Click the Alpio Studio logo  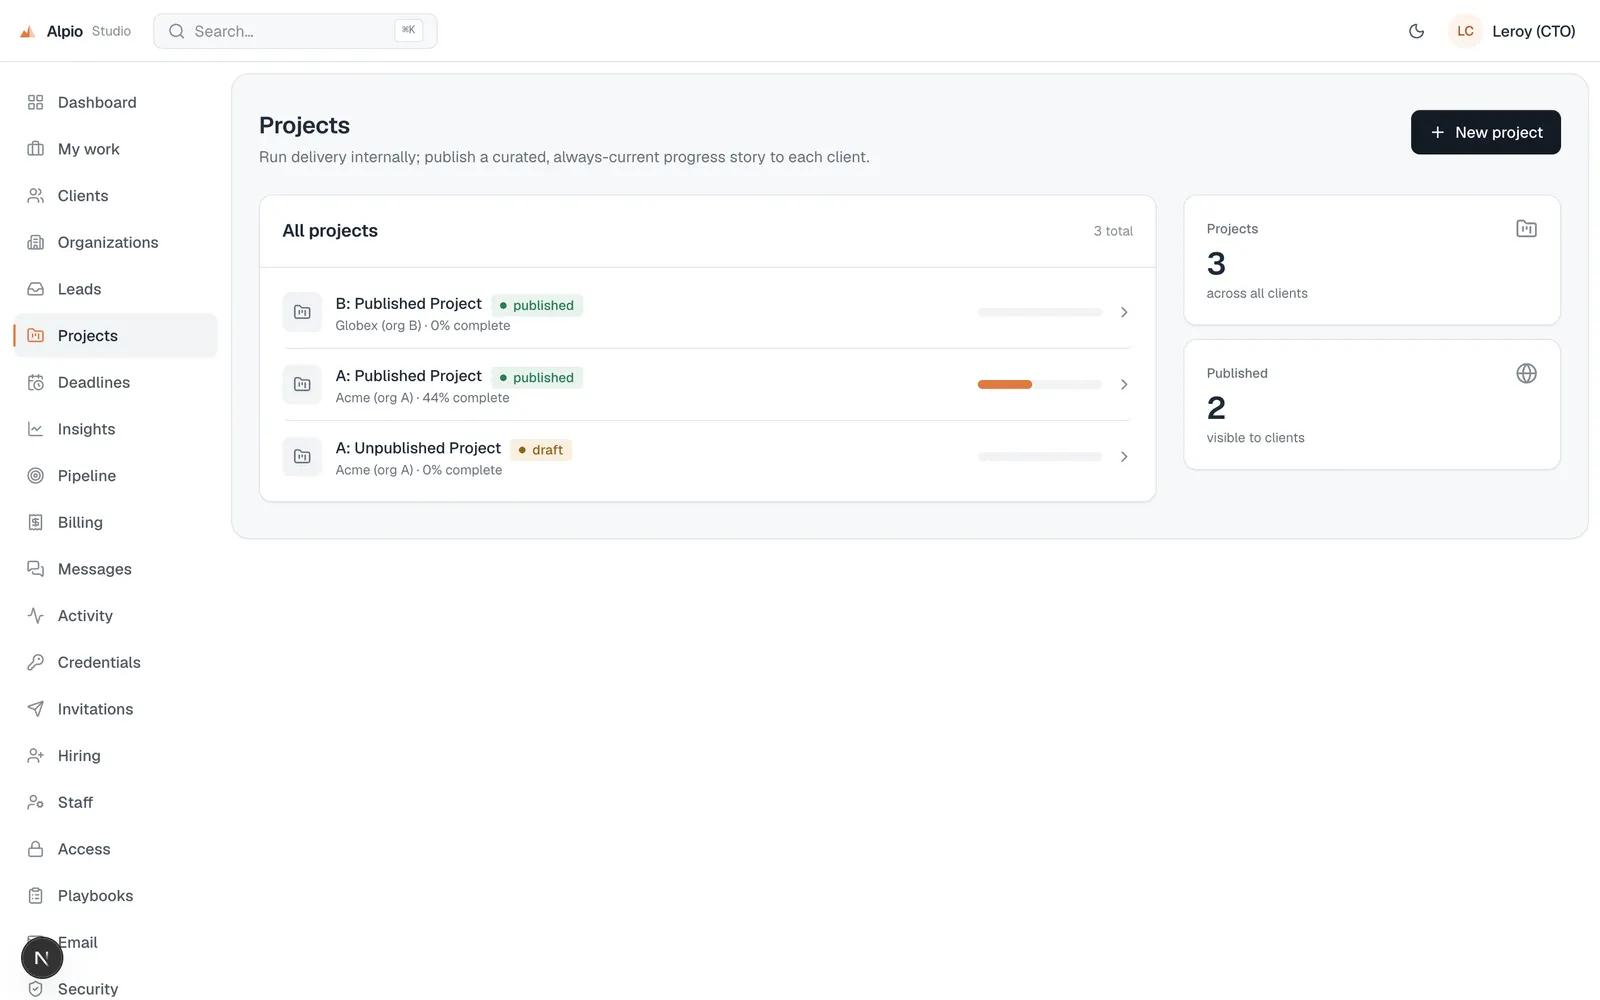click(x=75, y=31)
